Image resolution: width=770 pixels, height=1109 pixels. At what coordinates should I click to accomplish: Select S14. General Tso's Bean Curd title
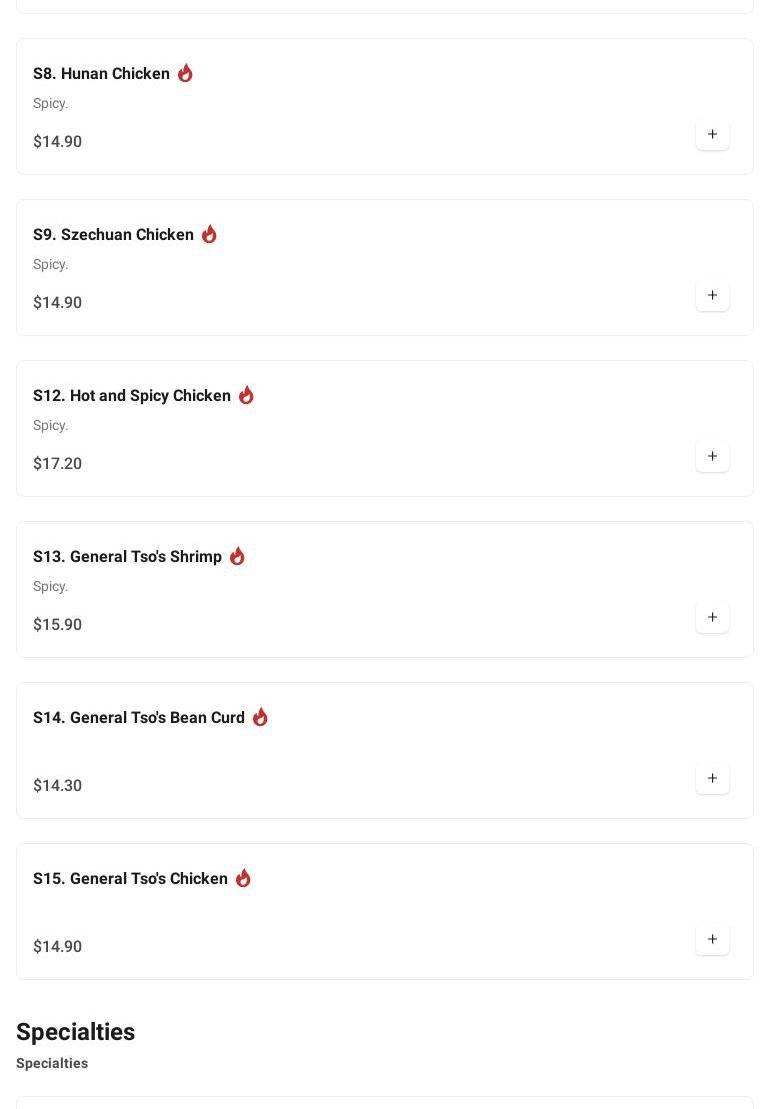(x=139, y=718)
